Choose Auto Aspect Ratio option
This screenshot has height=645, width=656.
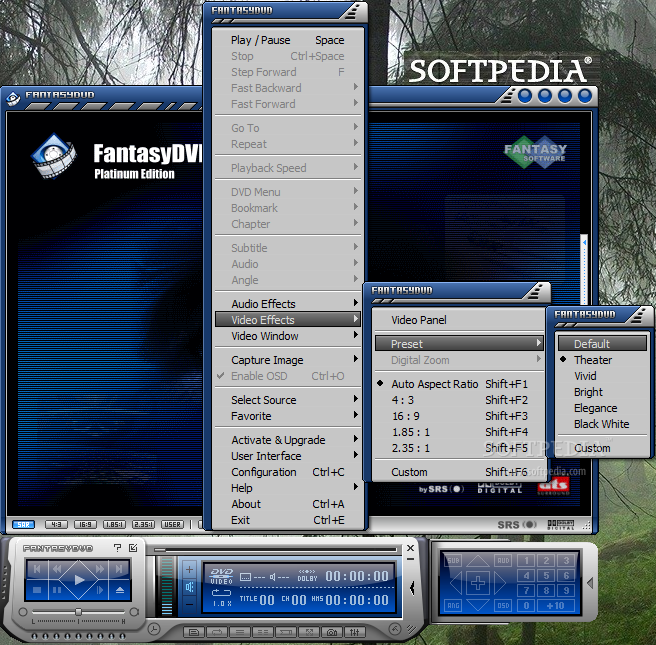435,384
